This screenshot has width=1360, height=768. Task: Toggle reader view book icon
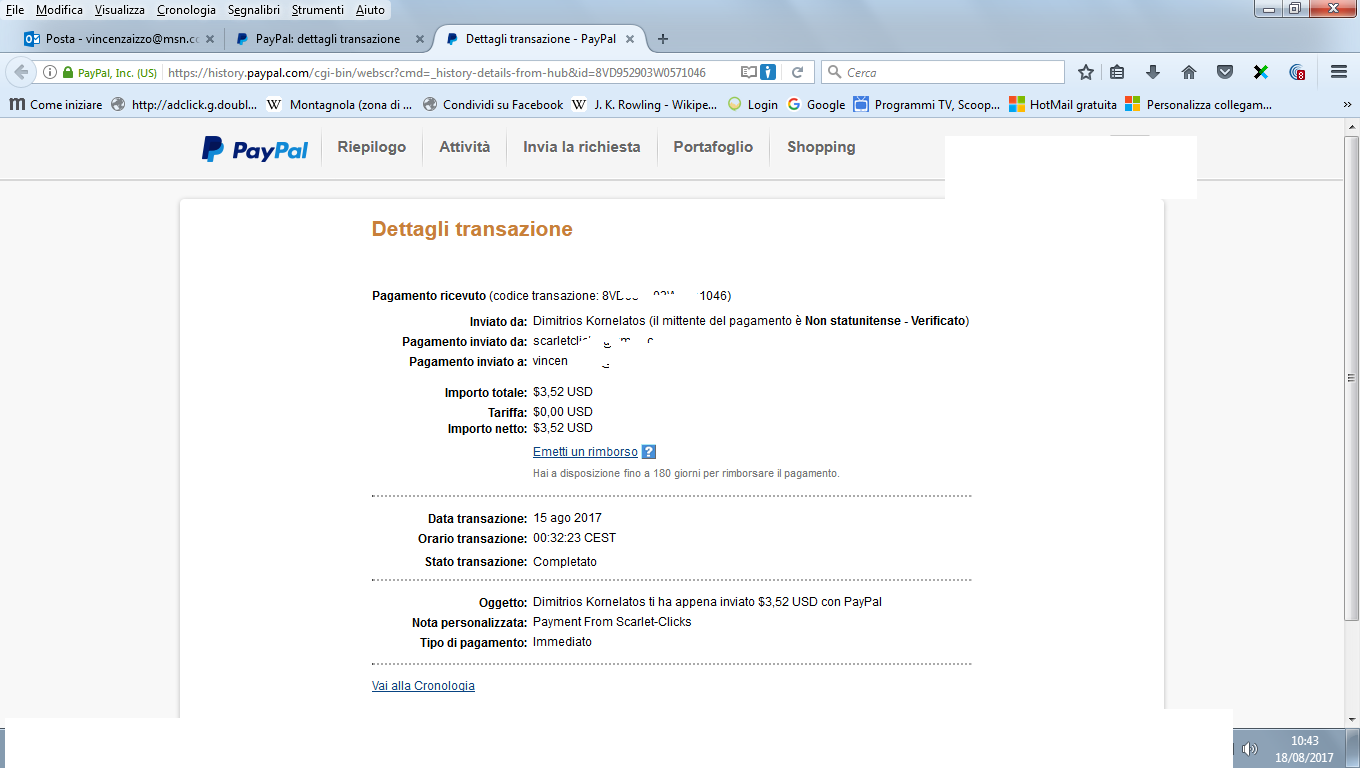click(749, 72)
